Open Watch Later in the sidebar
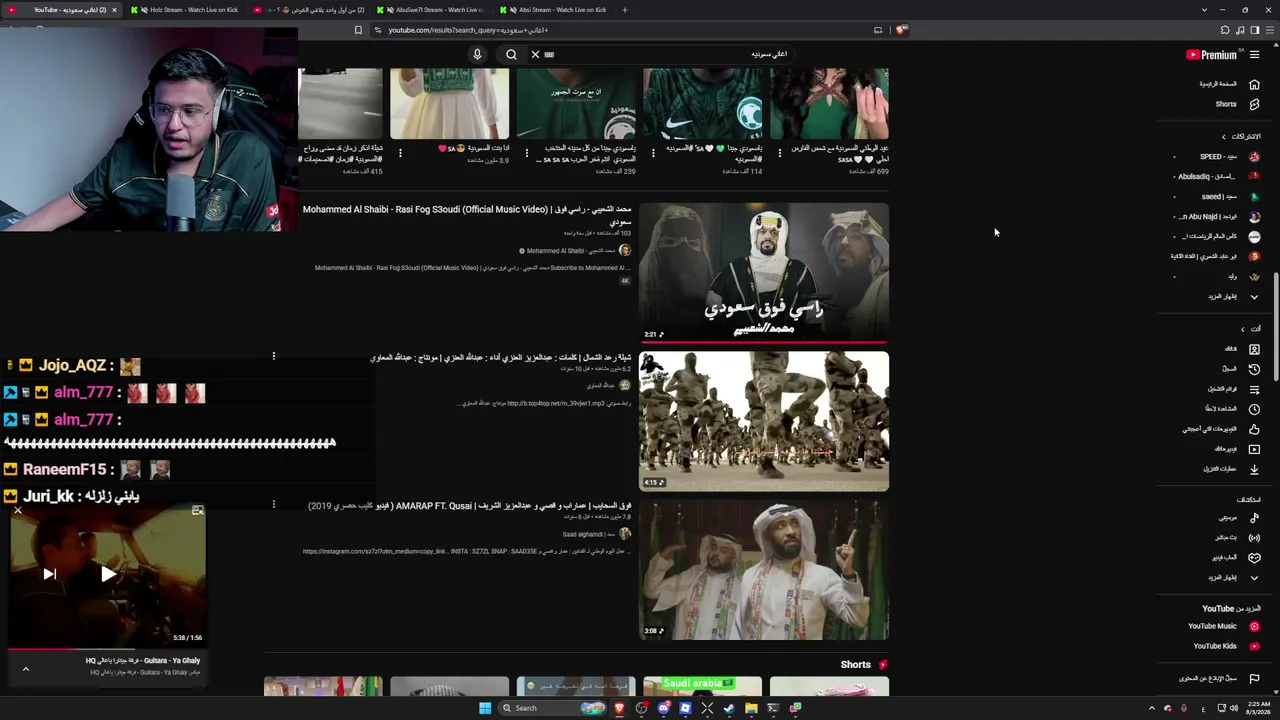This screenshot has width=1280, height=720. pos(1254,409)
